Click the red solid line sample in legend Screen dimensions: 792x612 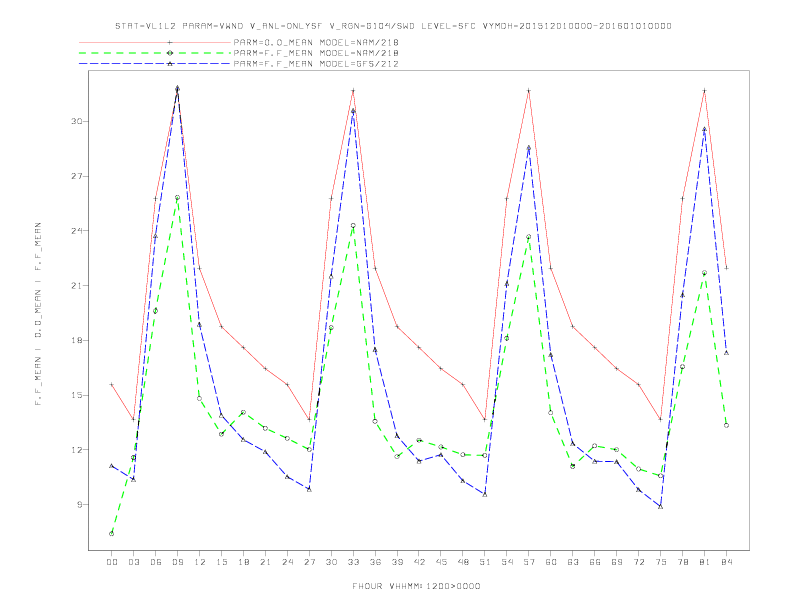coord(155,42)
